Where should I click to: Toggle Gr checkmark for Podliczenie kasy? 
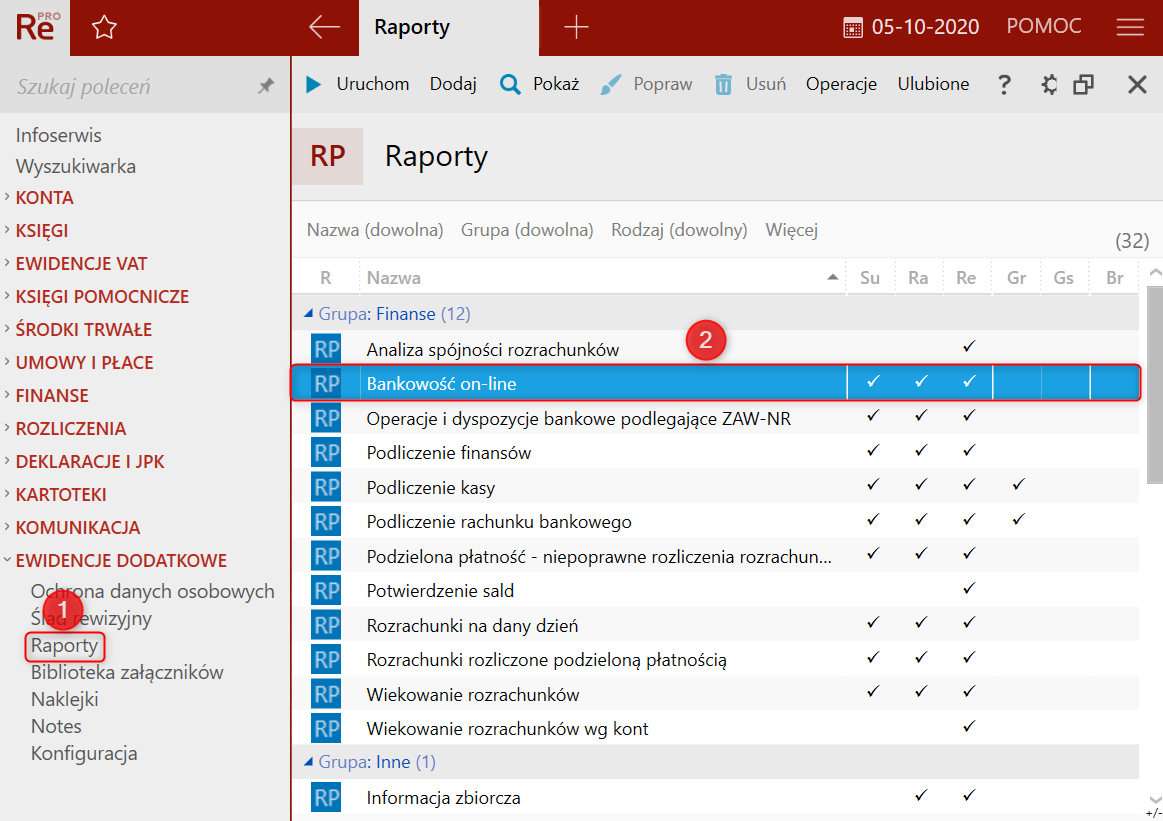click(x=1017, y=487)
